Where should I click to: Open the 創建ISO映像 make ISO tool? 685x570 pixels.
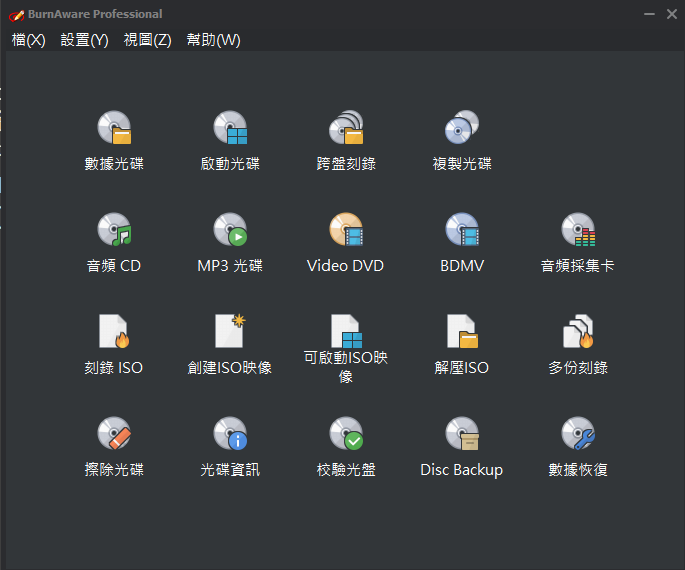point(230,345)
